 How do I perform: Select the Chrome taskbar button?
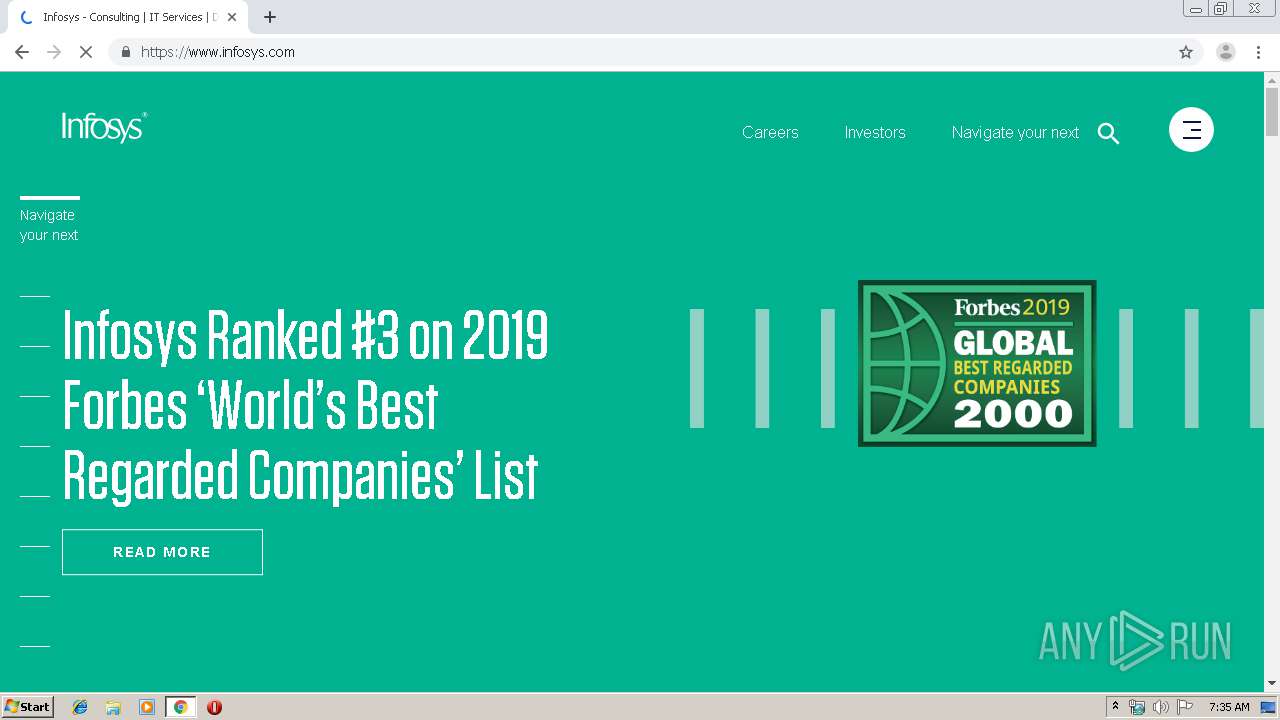point(180,707)
